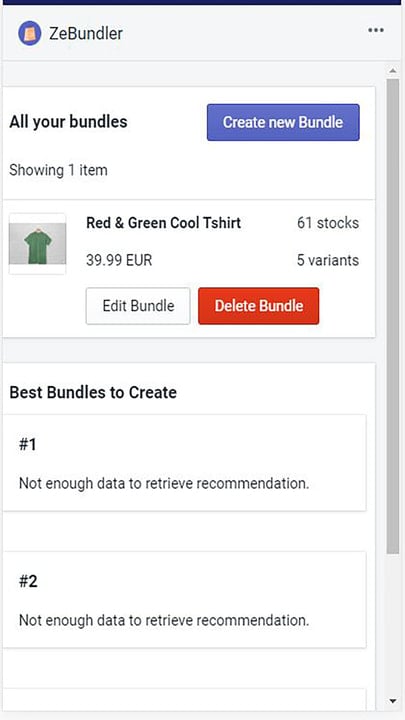Click the vertical scrollbar thumb
Screen dimensions: 405x720
point(393,316)
